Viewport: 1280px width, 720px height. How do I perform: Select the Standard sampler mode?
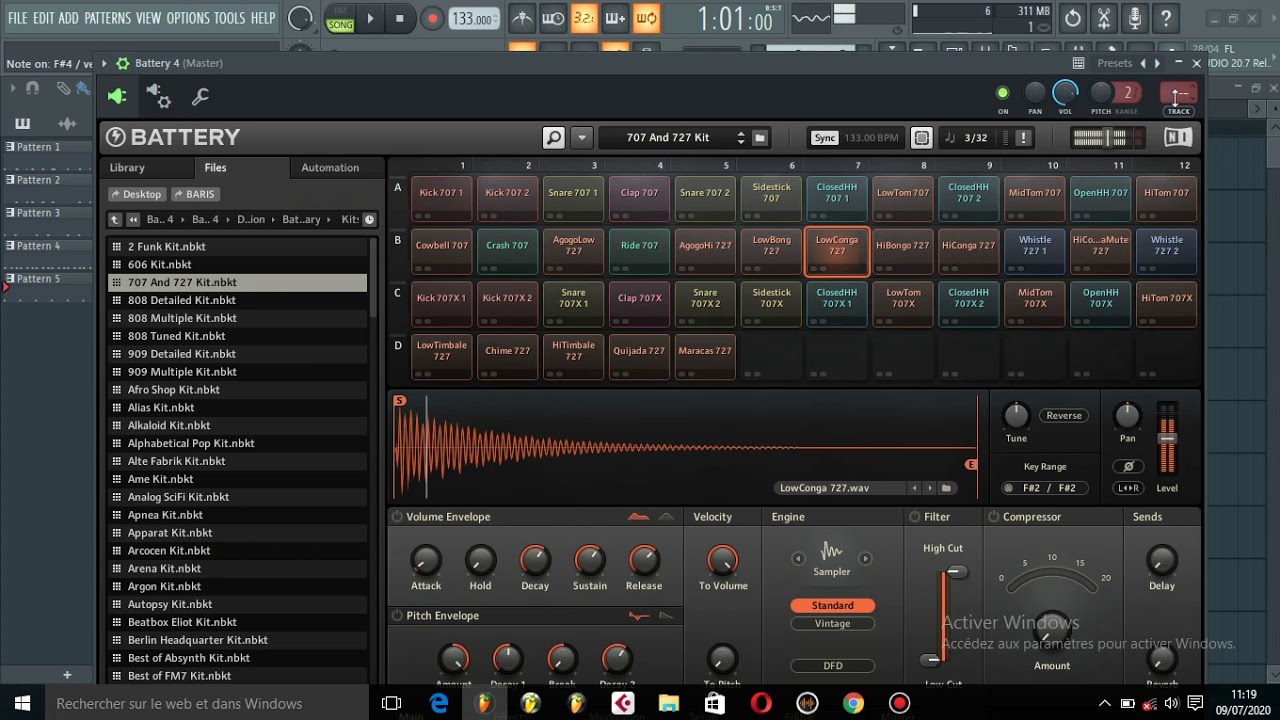(832, 605)
